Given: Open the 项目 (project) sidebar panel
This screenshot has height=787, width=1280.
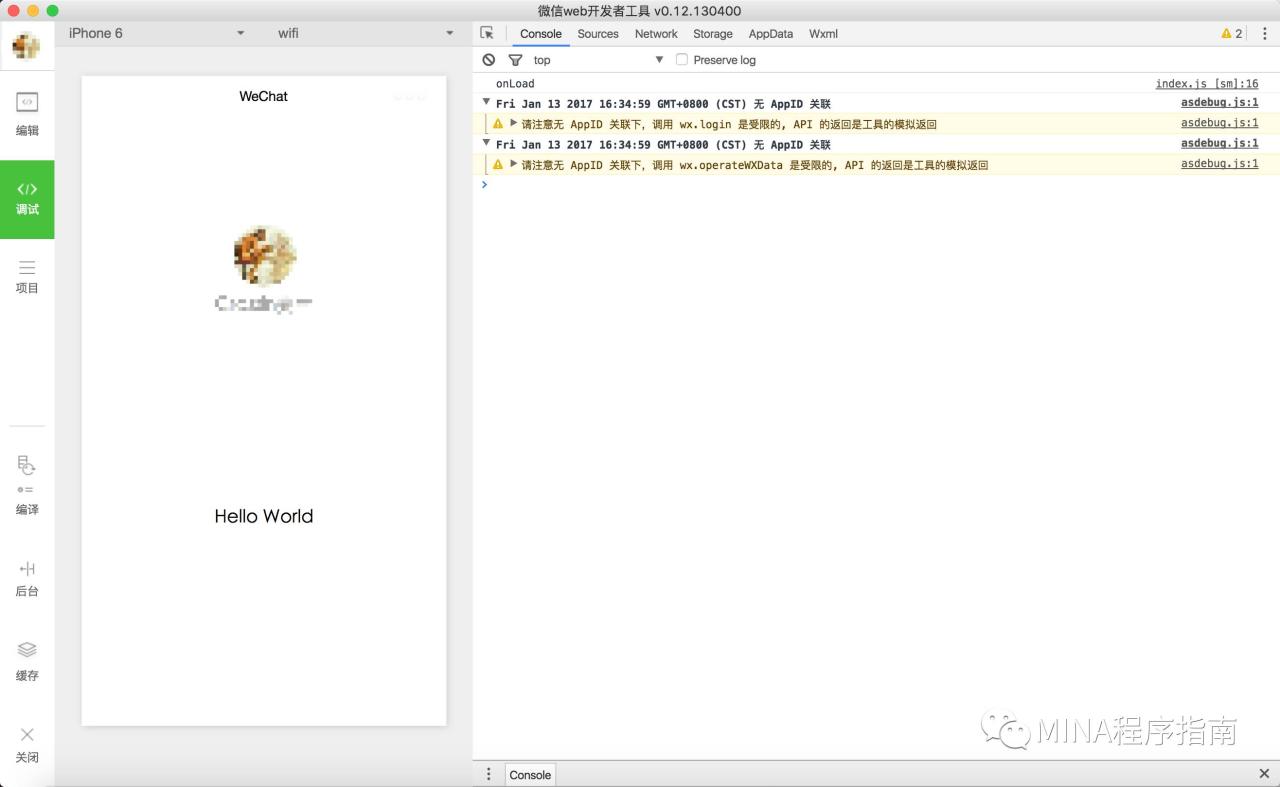Looking at the screenshot, I should (27, 277).
